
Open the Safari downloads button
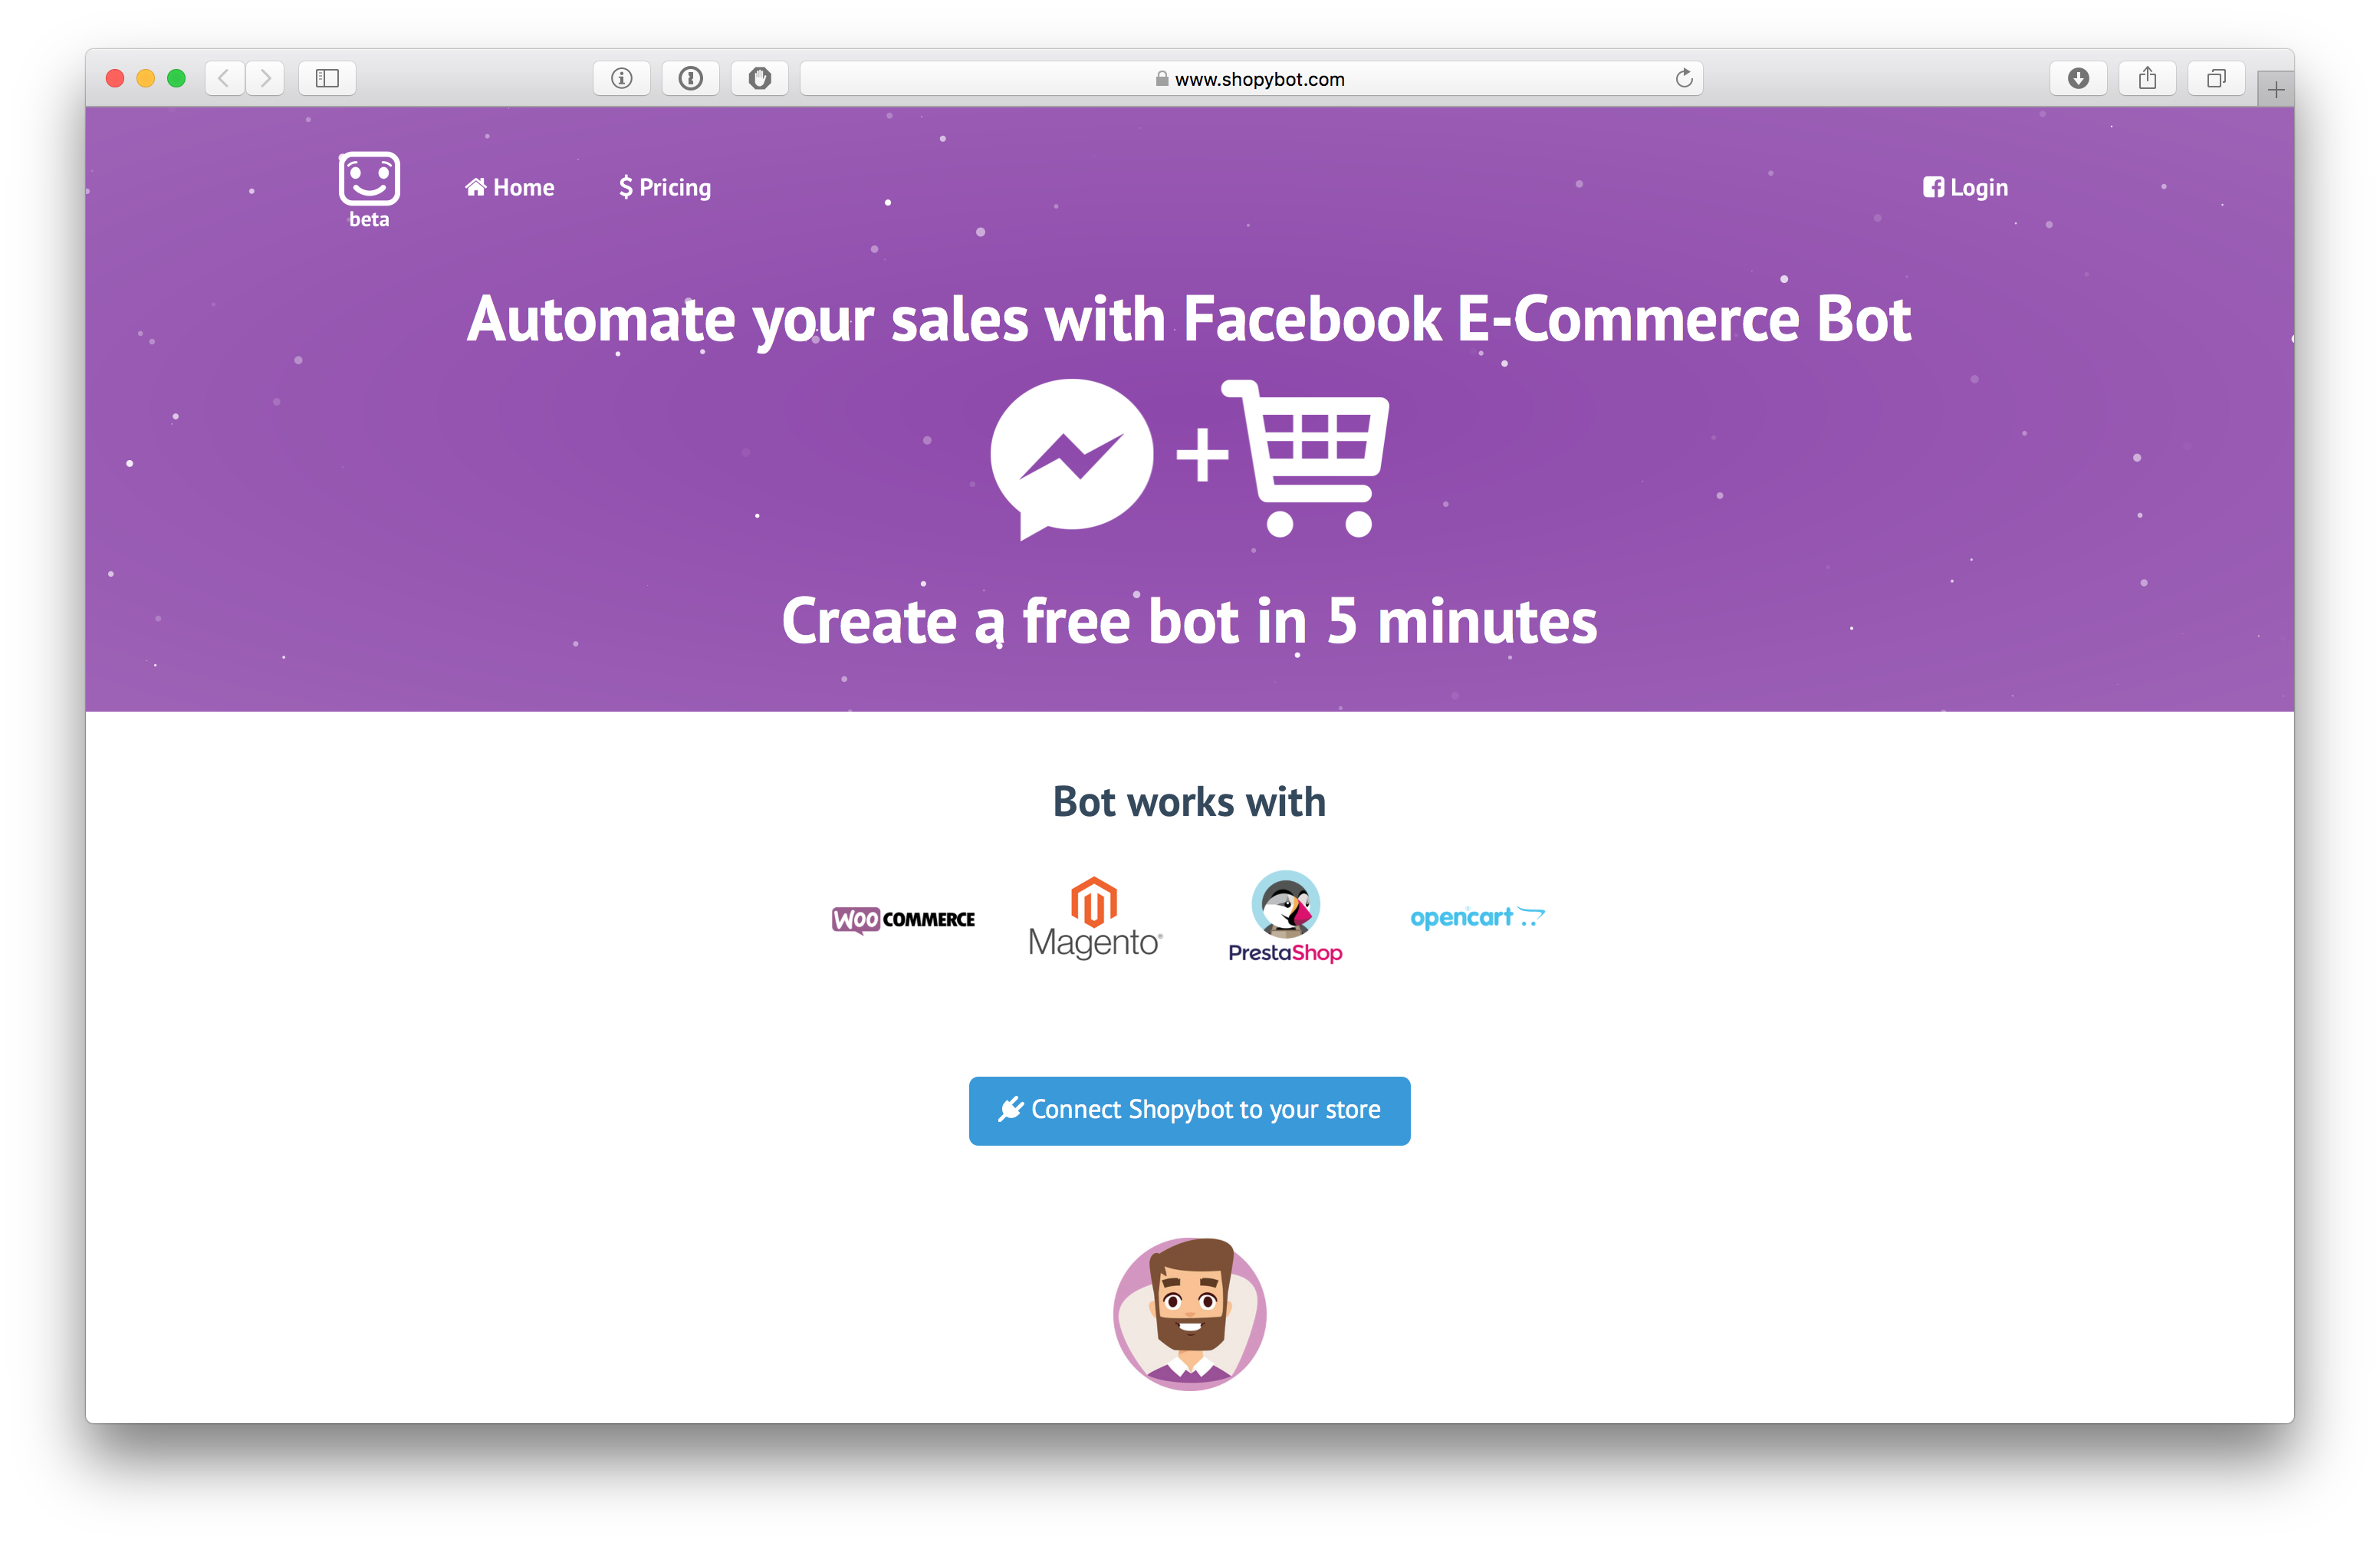pos(2078,78)
